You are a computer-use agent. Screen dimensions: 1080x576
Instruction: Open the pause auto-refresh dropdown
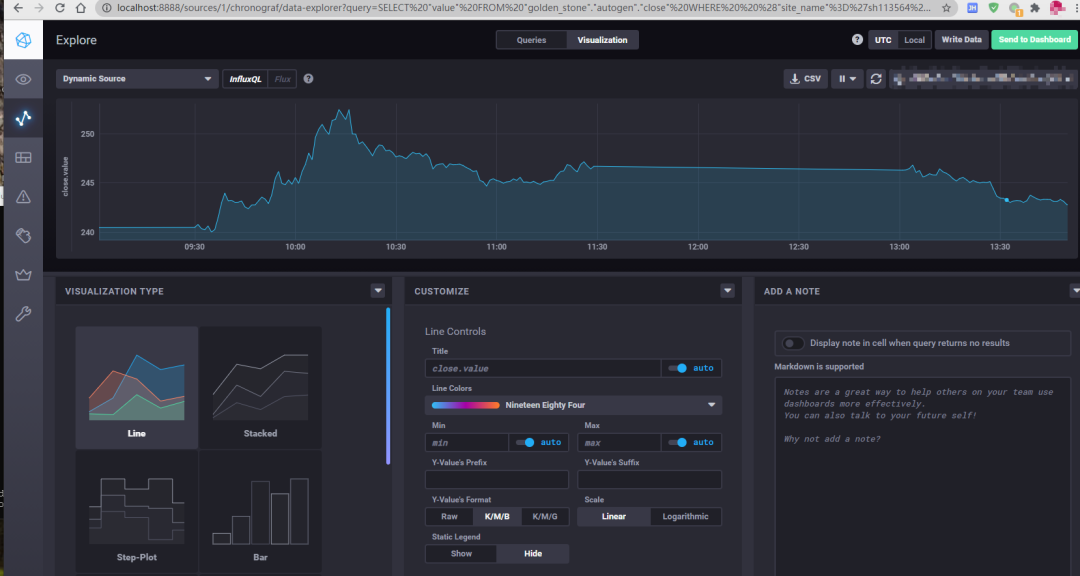(848, 79)
